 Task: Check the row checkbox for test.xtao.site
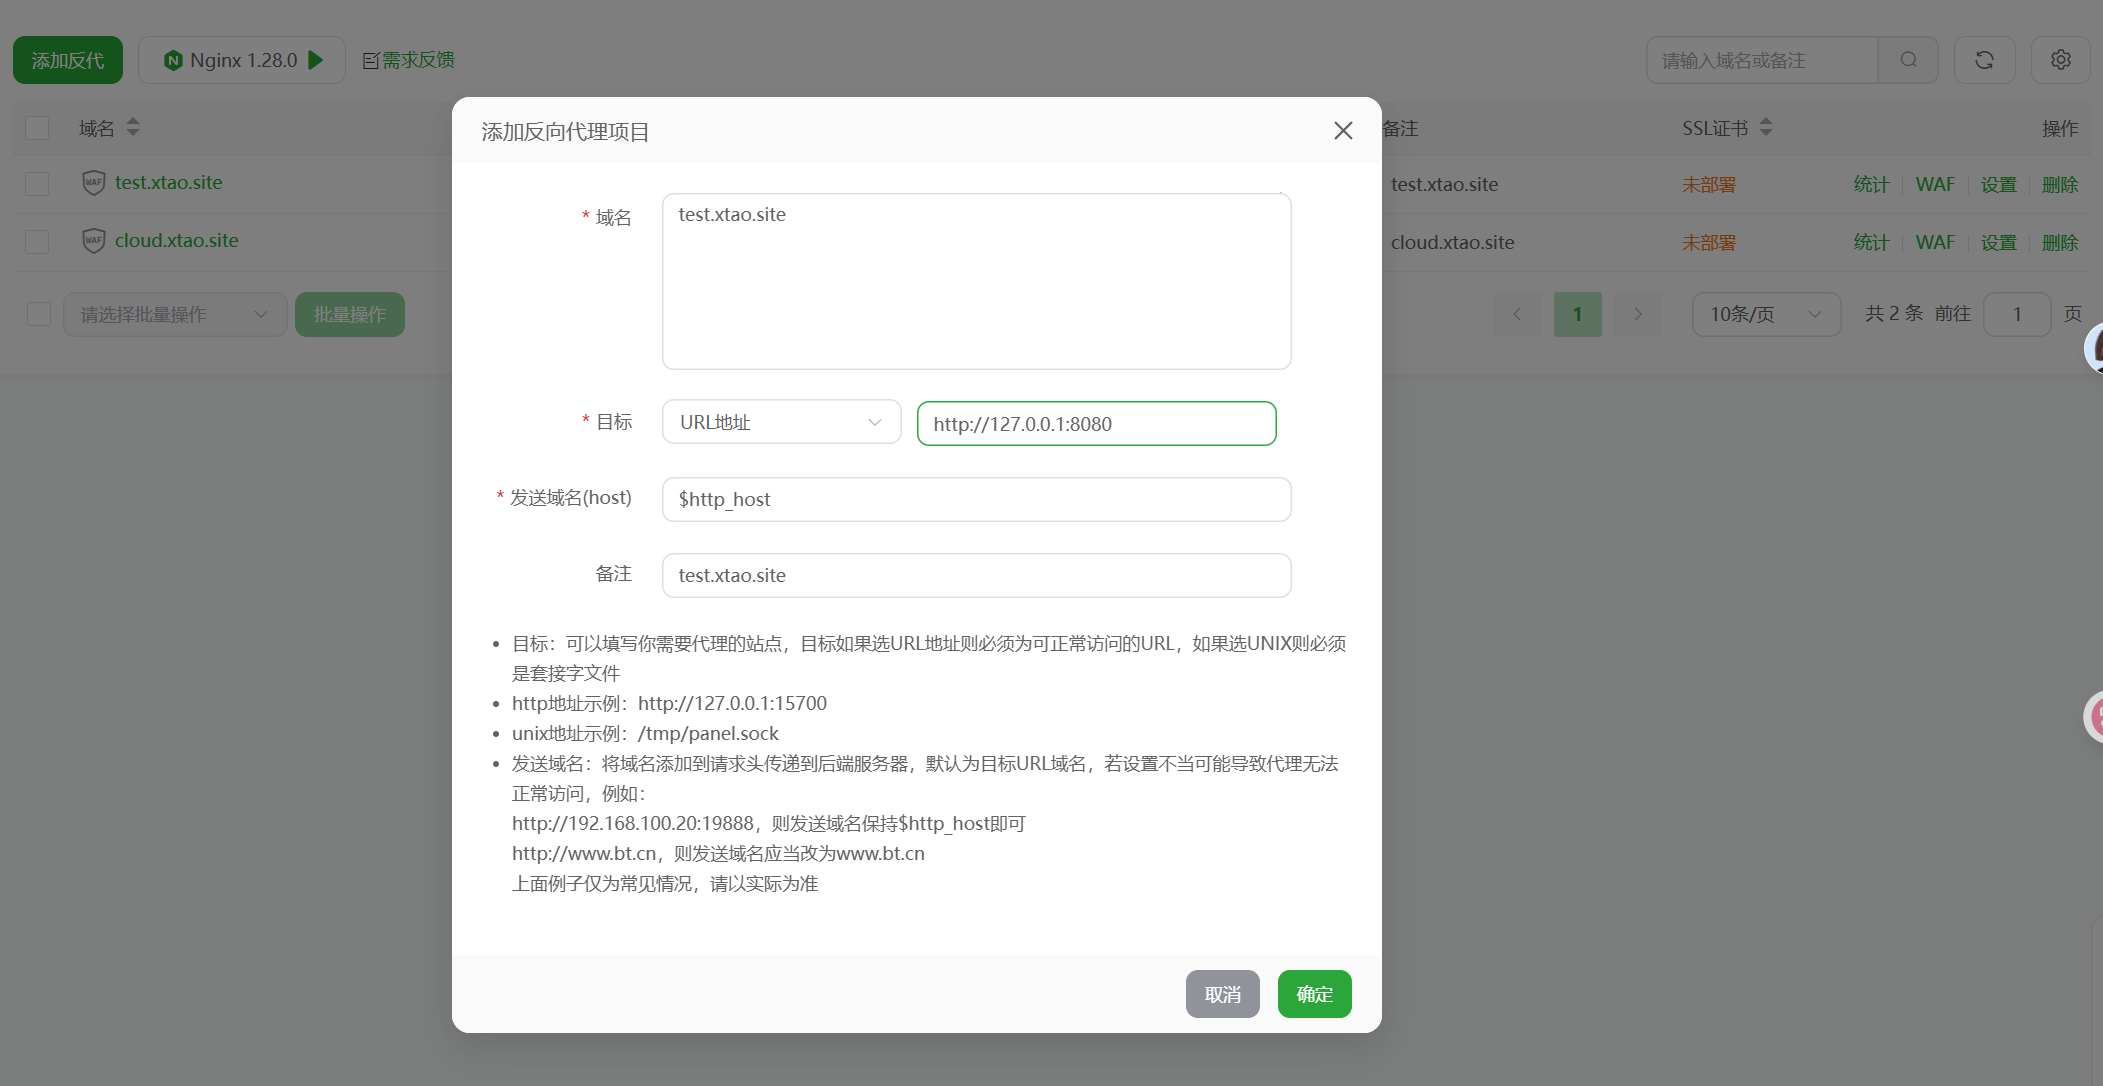[37, 183]
